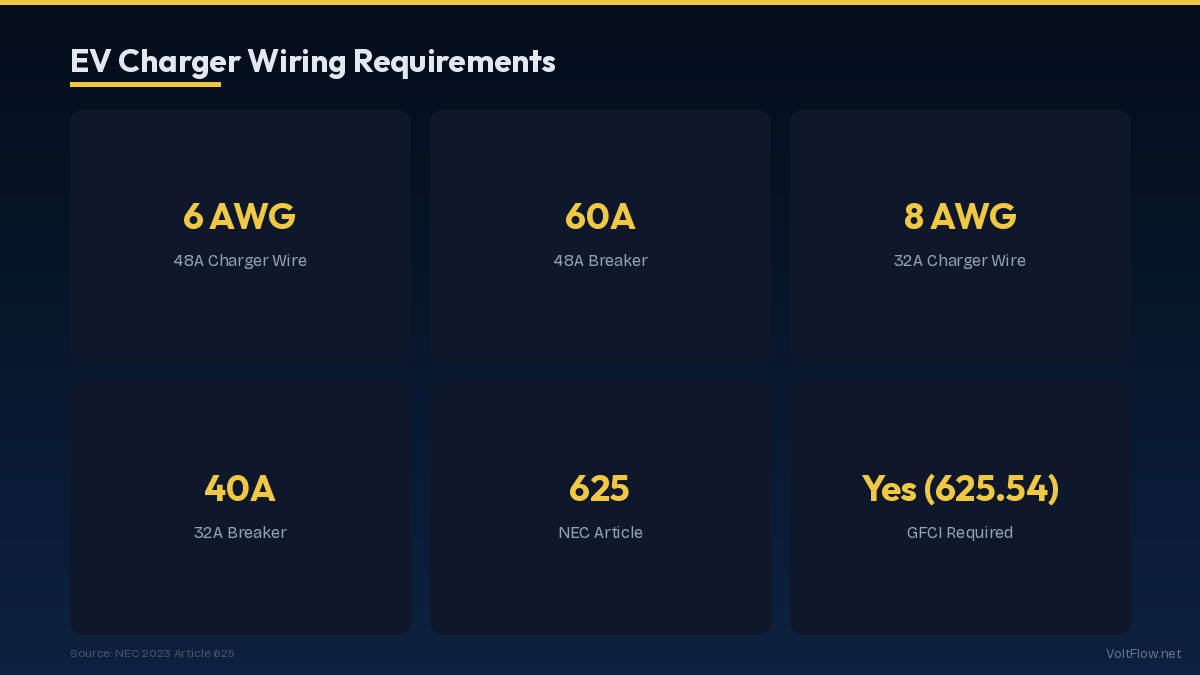Open the VoltFlow.net link
This screenshot has width=1200, height=675.
(1143, 654)
